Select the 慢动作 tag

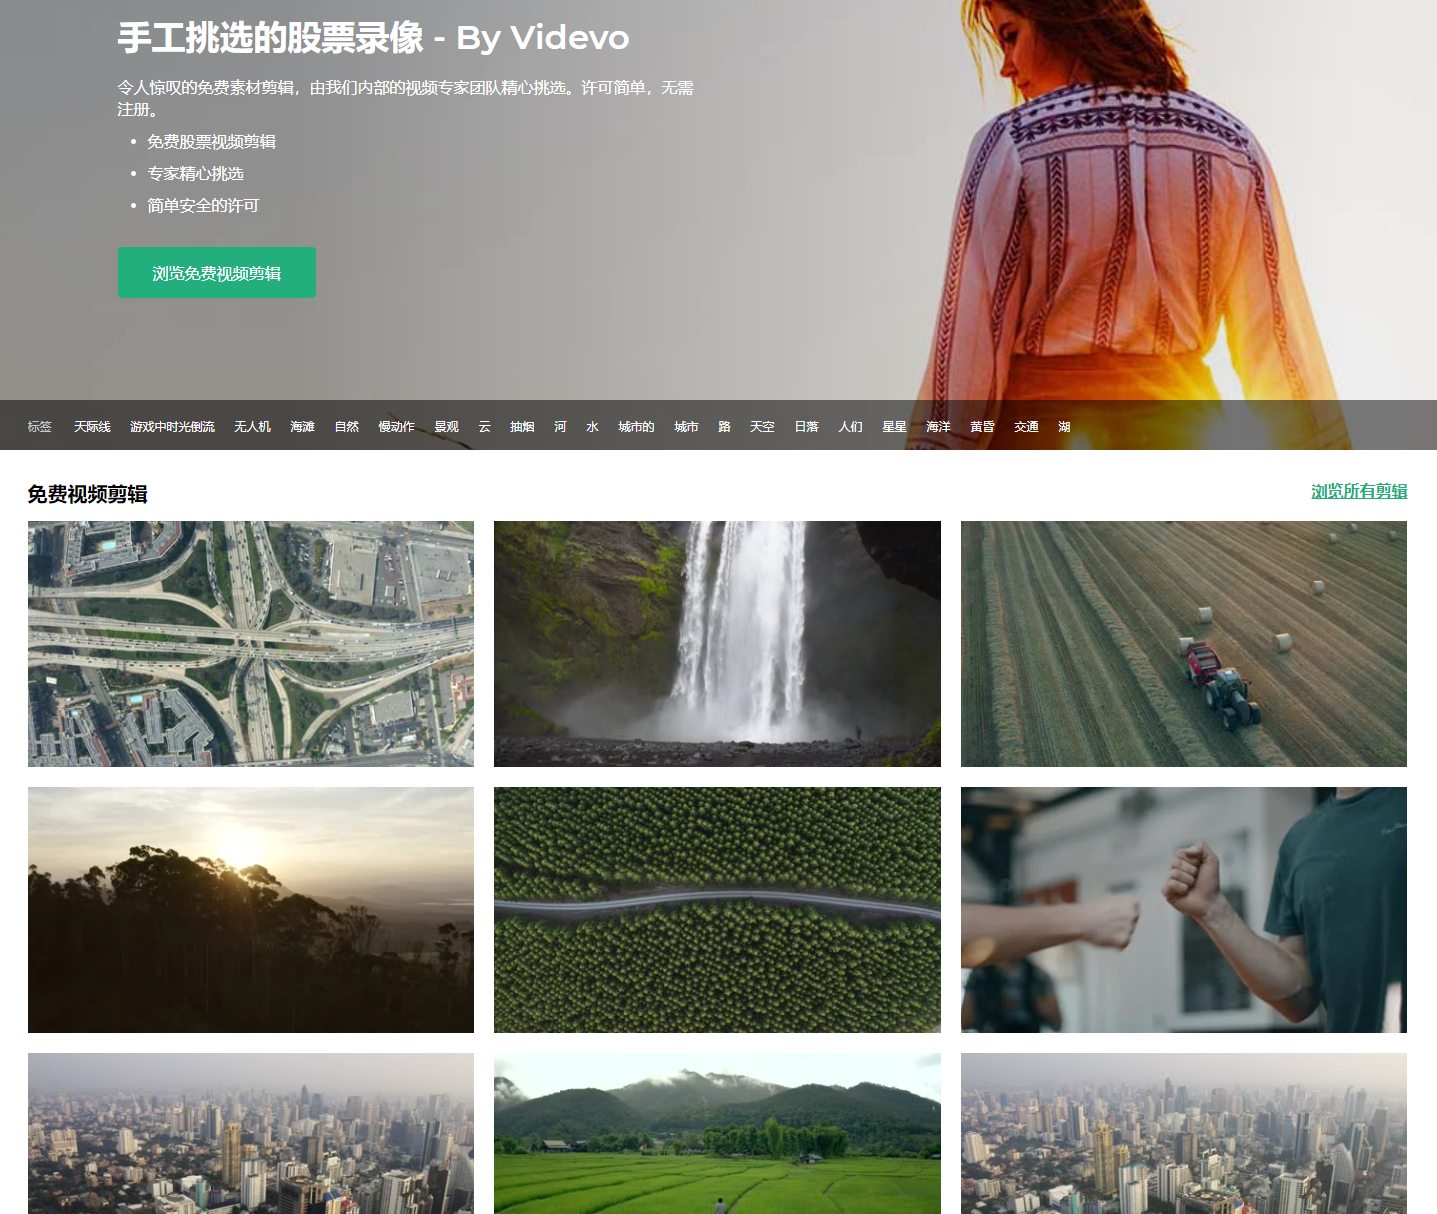point(396,426)
